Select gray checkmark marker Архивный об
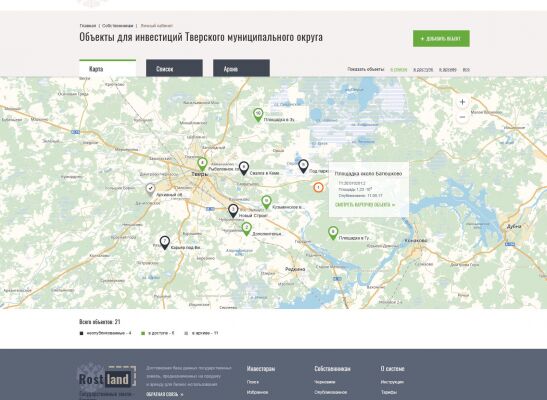 pos(150,189)
